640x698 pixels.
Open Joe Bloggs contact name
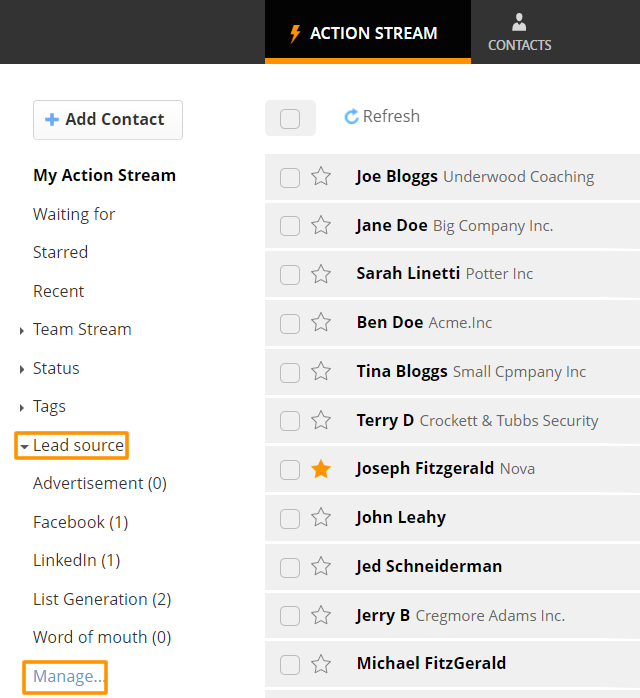(397, 177)
